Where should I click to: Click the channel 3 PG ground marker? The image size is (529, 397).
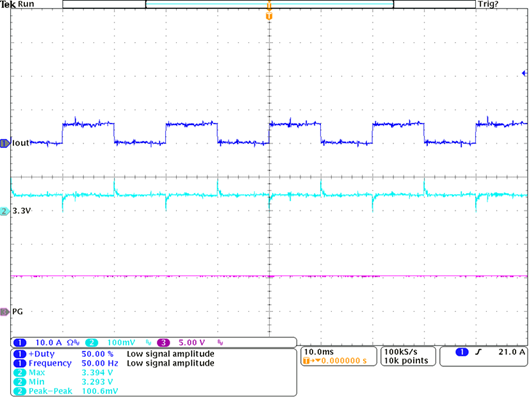pyautogui.click(x=5, y=312)
